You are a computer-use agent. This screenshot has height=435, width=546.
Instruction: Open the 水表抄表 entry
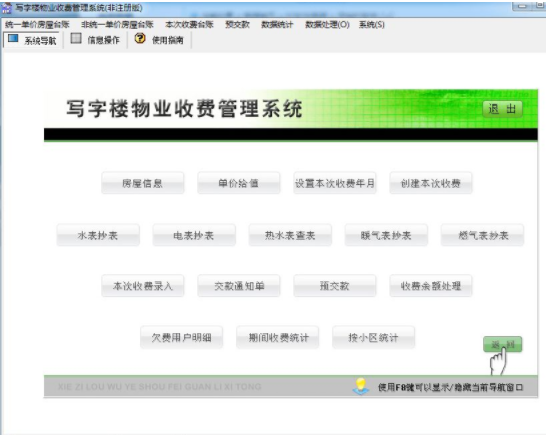click(98, 235)
